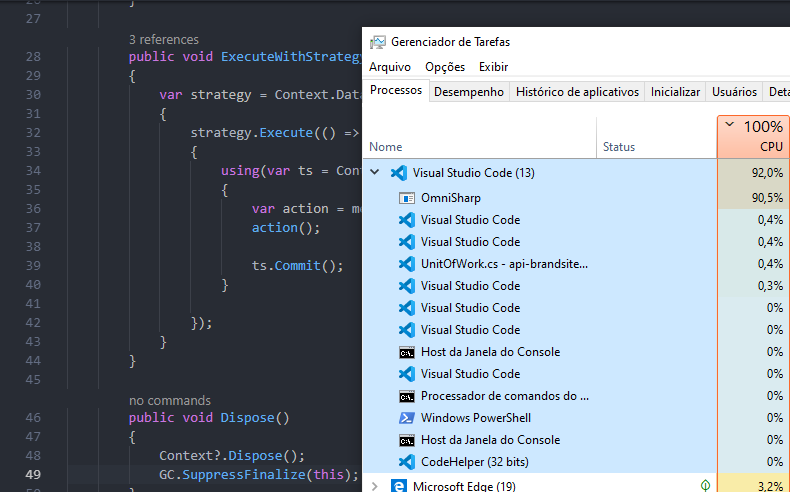790x492 pixels.
Task: Switch to the Usuários tab
Action: tap(734, 92)
